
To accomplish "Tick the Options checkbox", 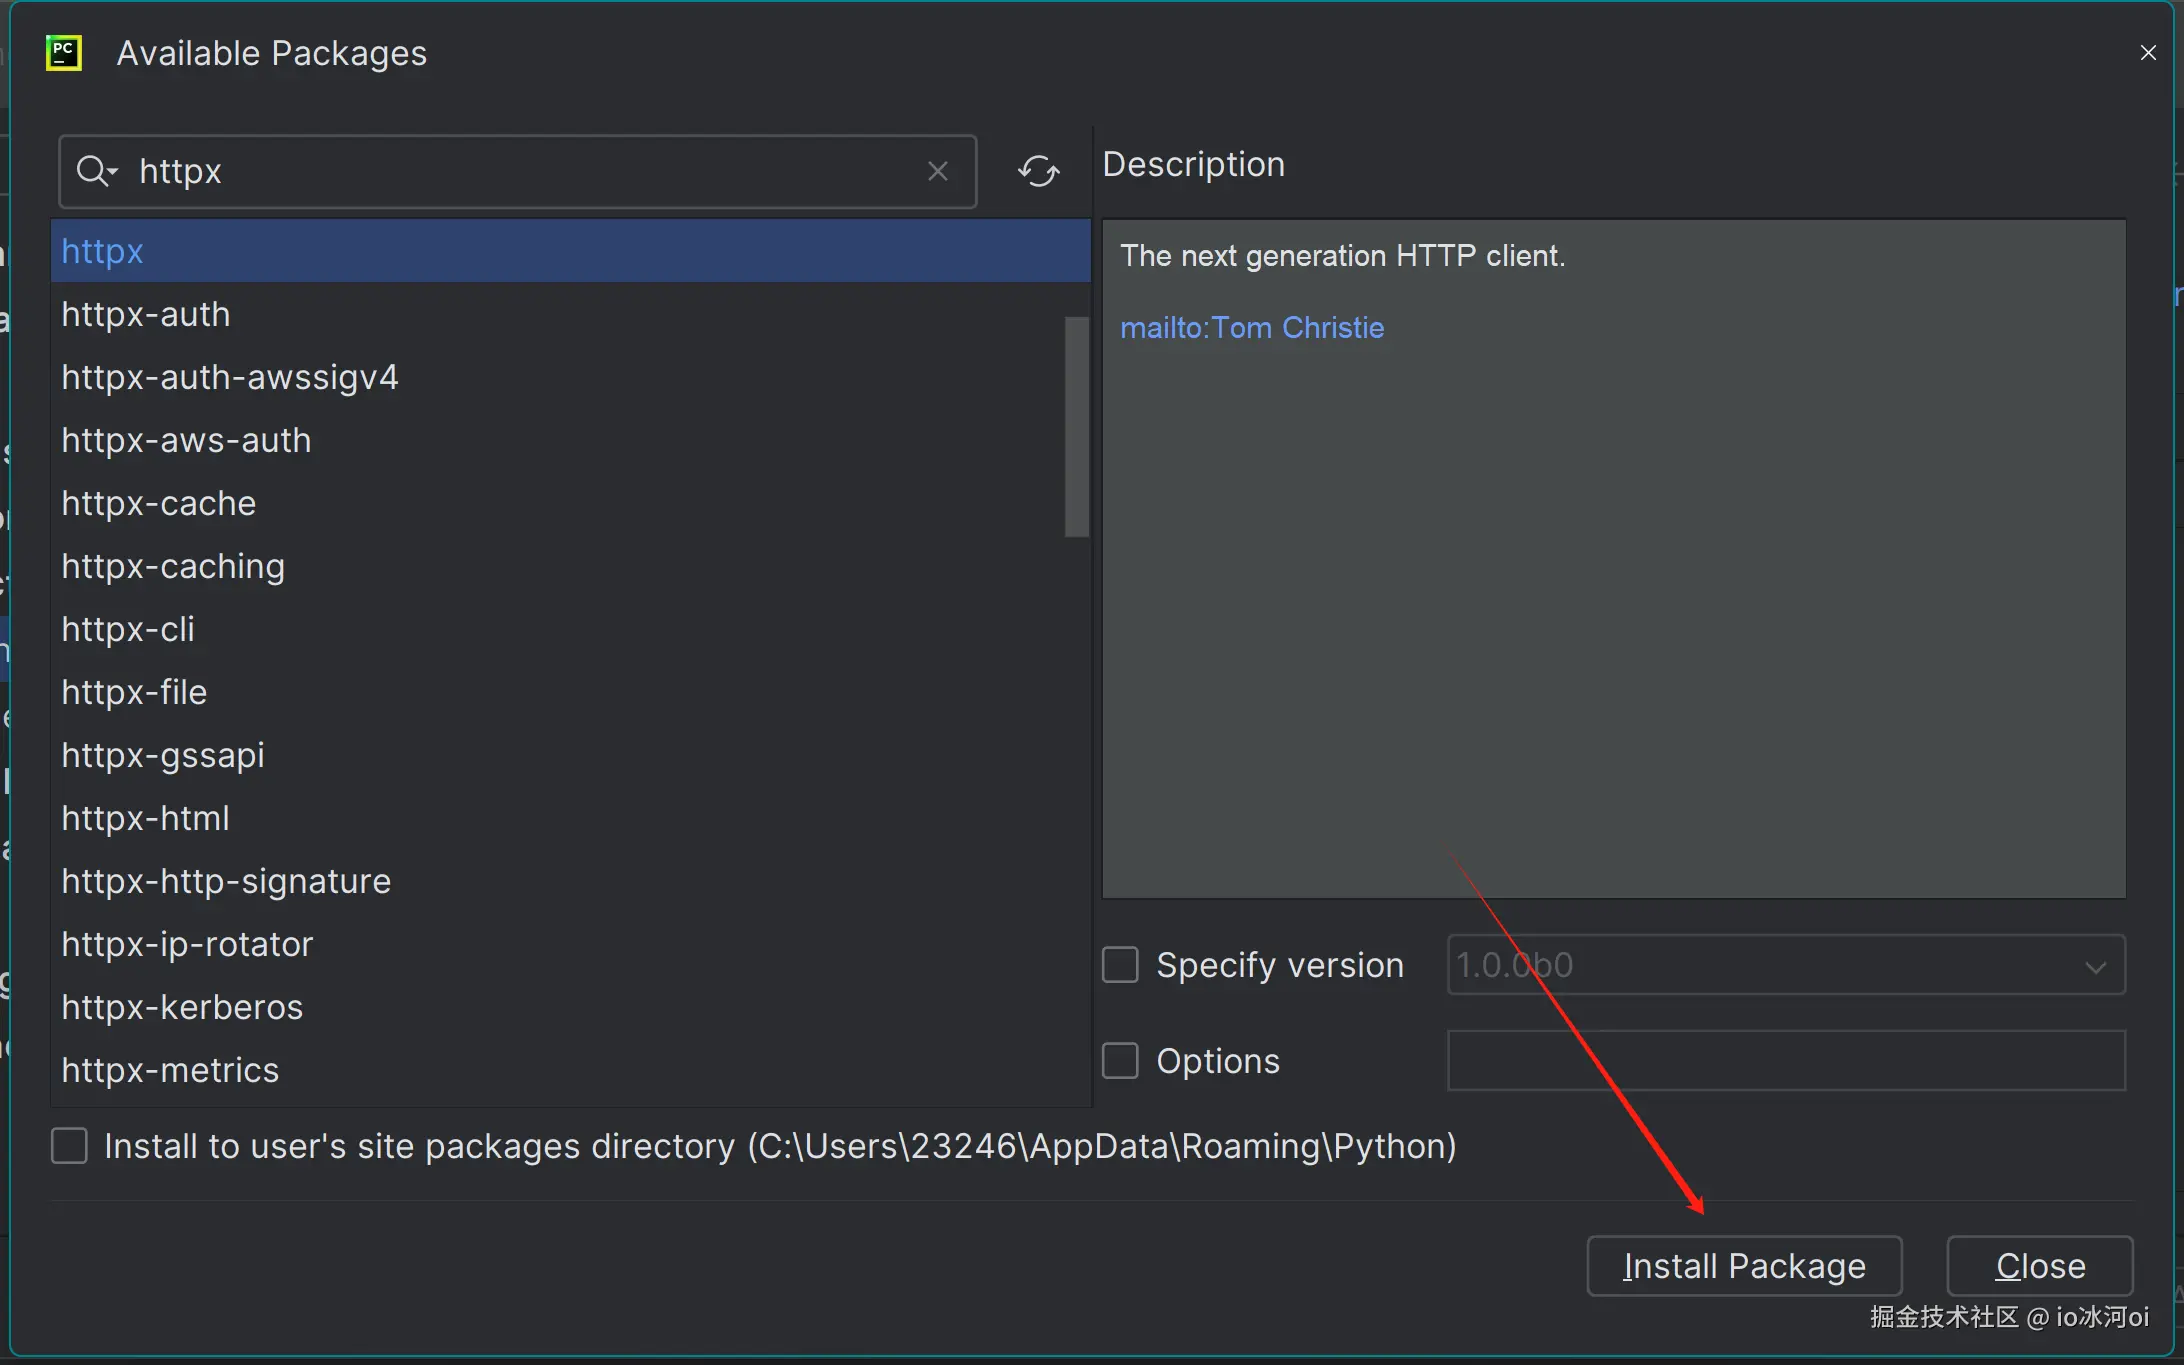I will pos(1120,1061).
